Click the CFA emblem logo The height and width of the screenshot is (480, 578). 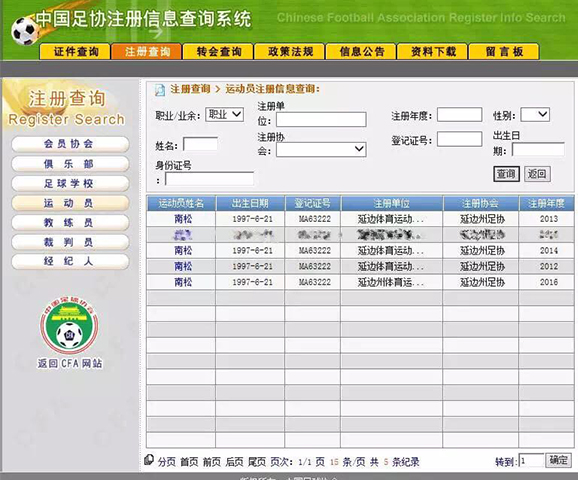tap(69, 326)
